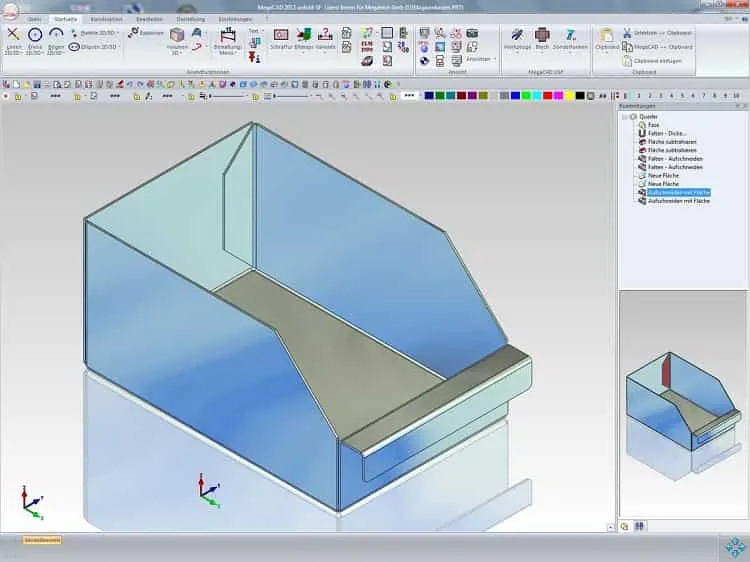
Task: Open the Bemaßung dimension tool
Action: (228, 41)
